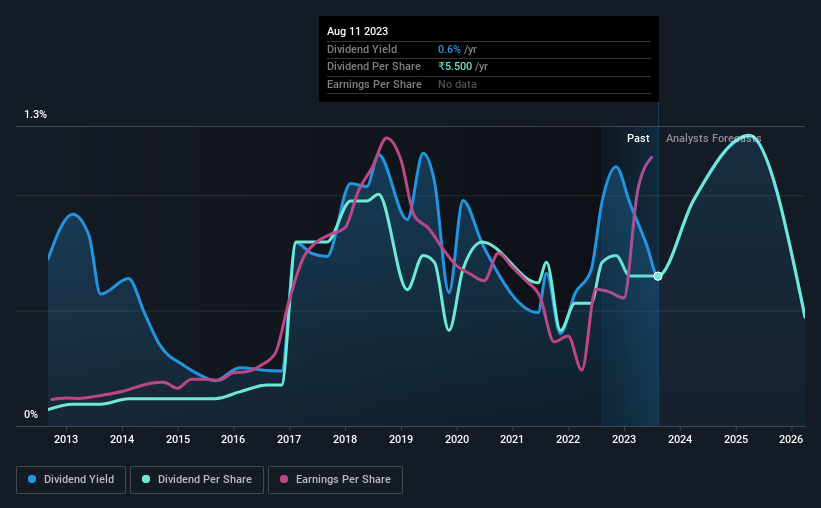The height and width of the screenshot is (508, 821).
Task: Click the 'Dividend Yield' row label in tooltip
Action: pos(362,49)
